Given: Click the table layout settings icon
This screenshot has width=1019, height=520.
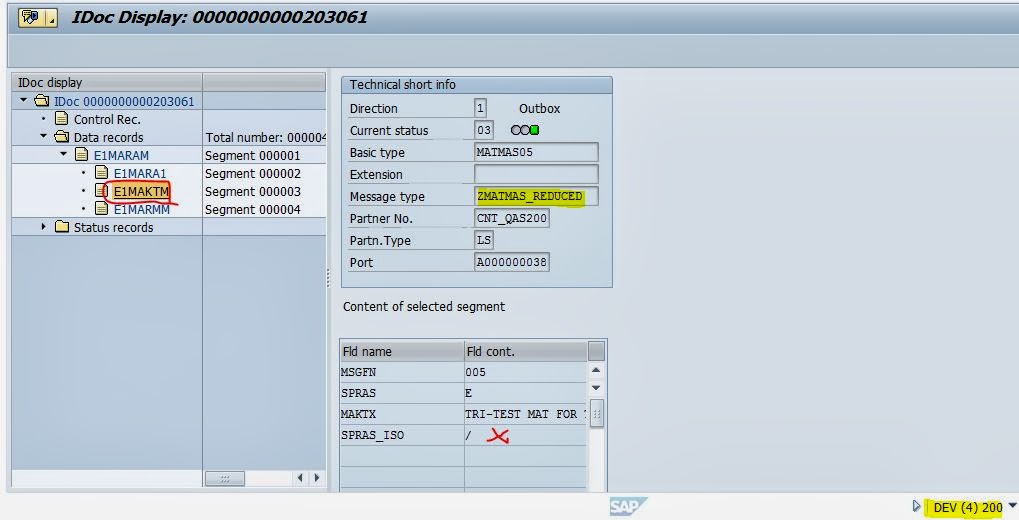Looking at the screenshot, I should click(x=596, y=351).
